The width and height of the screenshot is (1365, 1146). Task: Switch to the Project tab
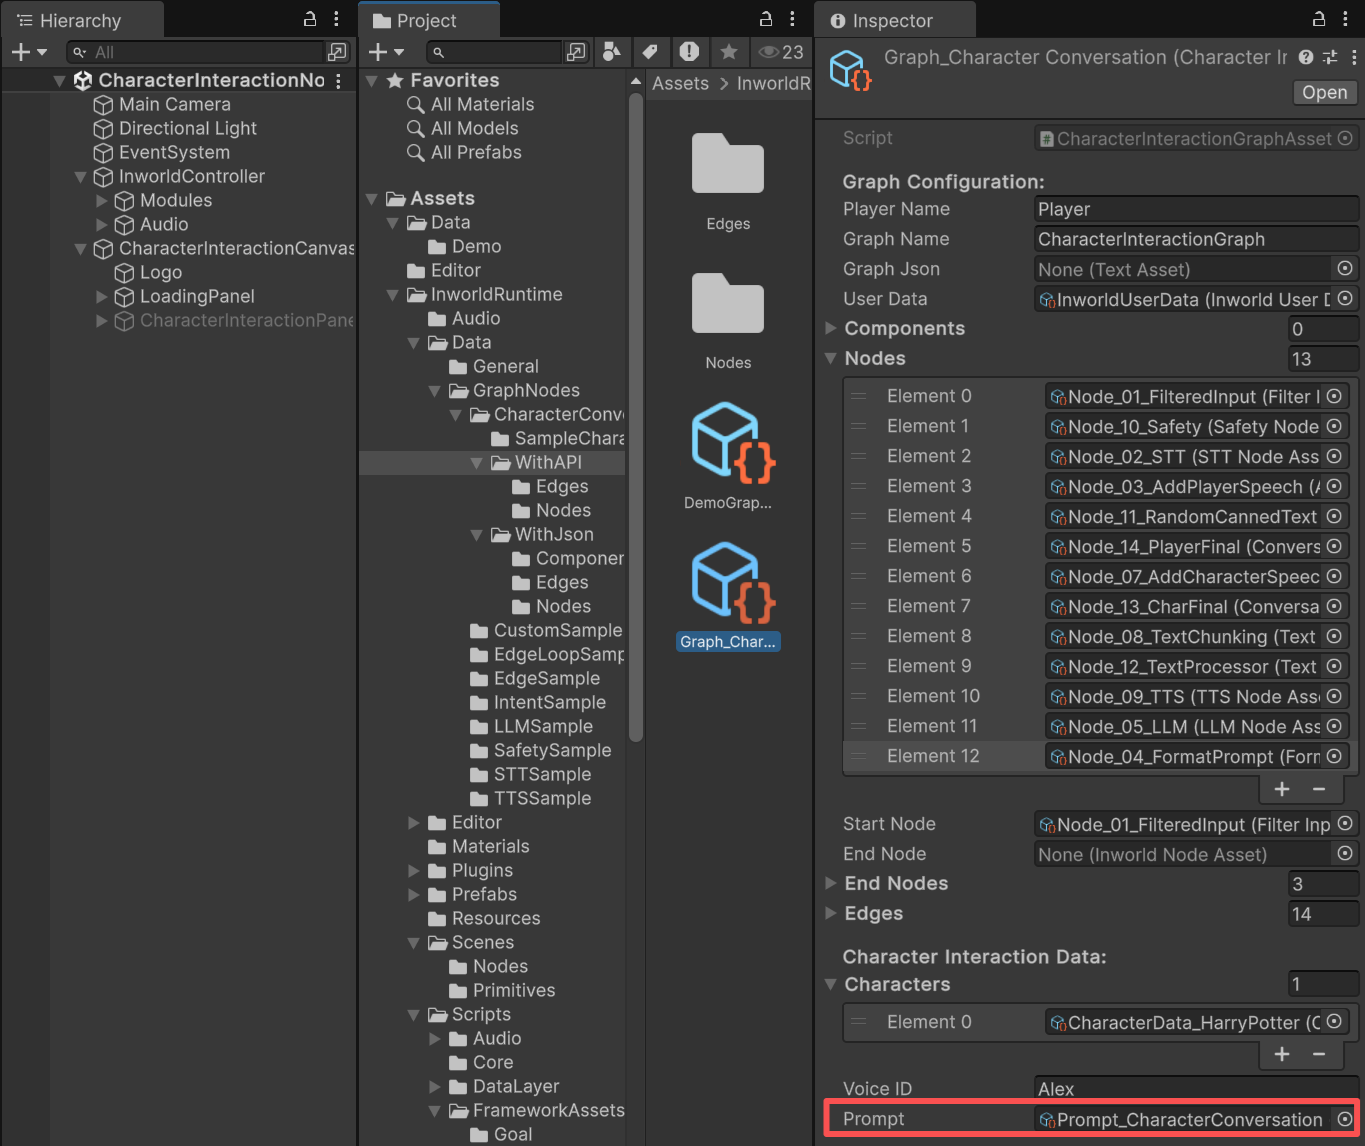pyautogui.click(x=427, y=20)
